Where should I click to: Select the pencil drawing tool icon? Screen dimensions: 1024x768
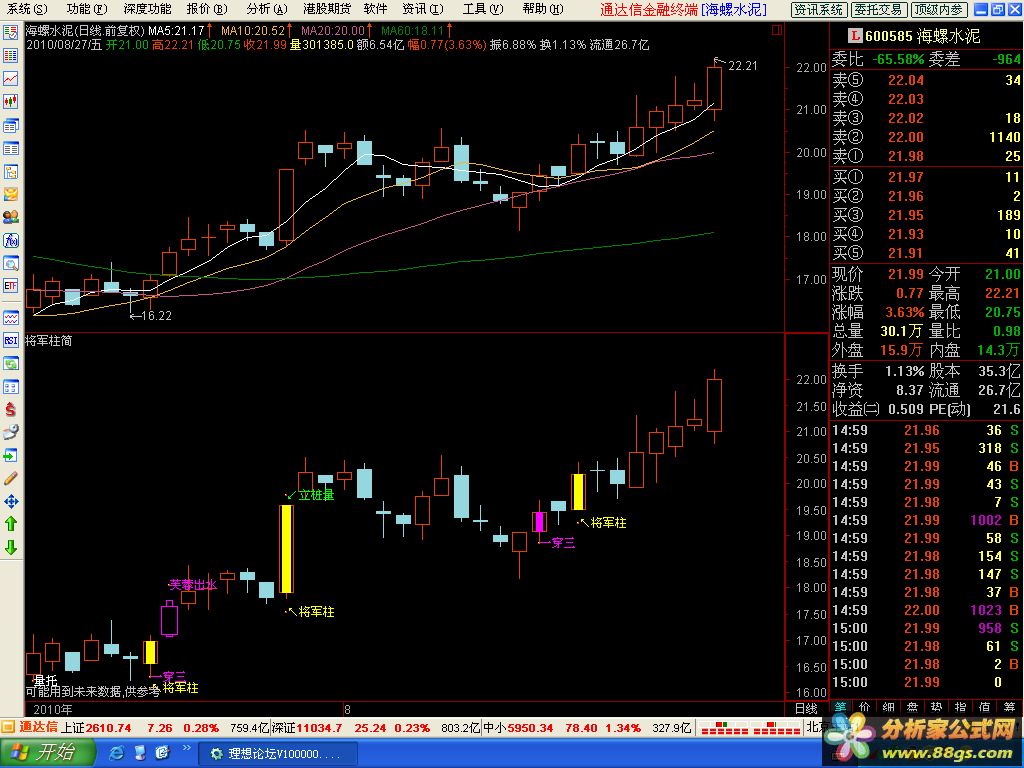pos(10,478)
